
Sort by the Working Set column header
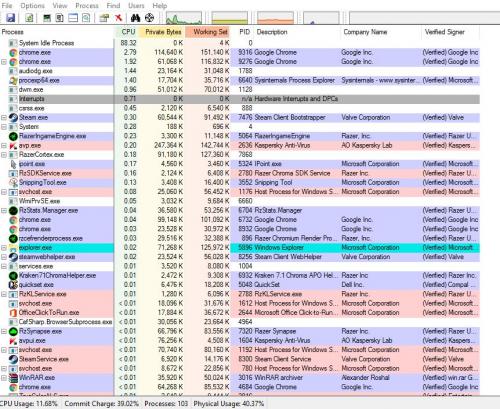tap(207, 32)
